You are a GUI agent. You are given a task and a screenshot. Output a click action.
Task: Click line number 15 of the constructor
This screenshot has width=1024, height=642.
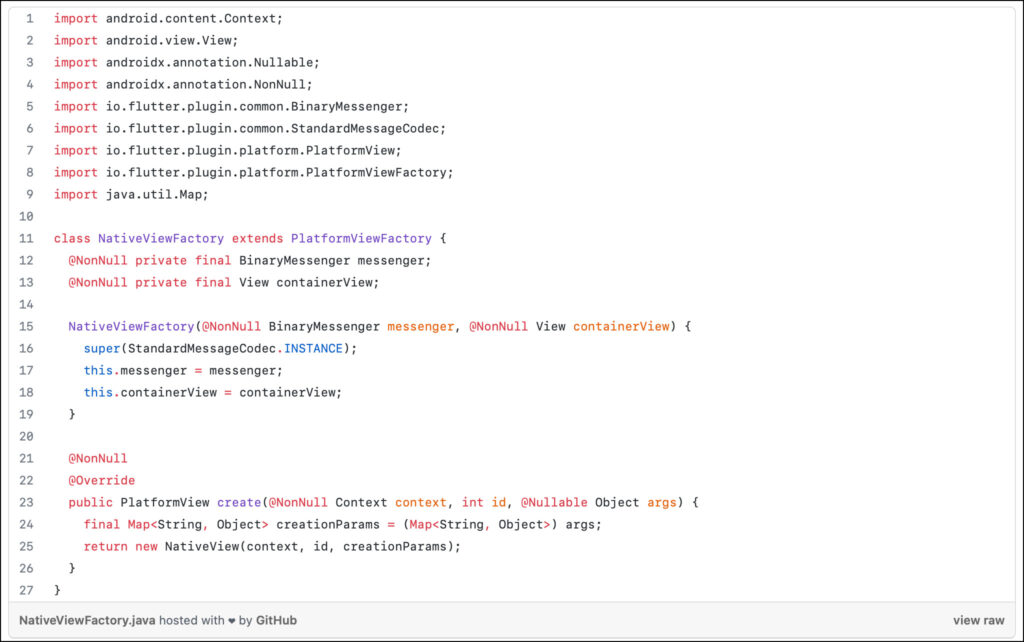coord(27,327)
